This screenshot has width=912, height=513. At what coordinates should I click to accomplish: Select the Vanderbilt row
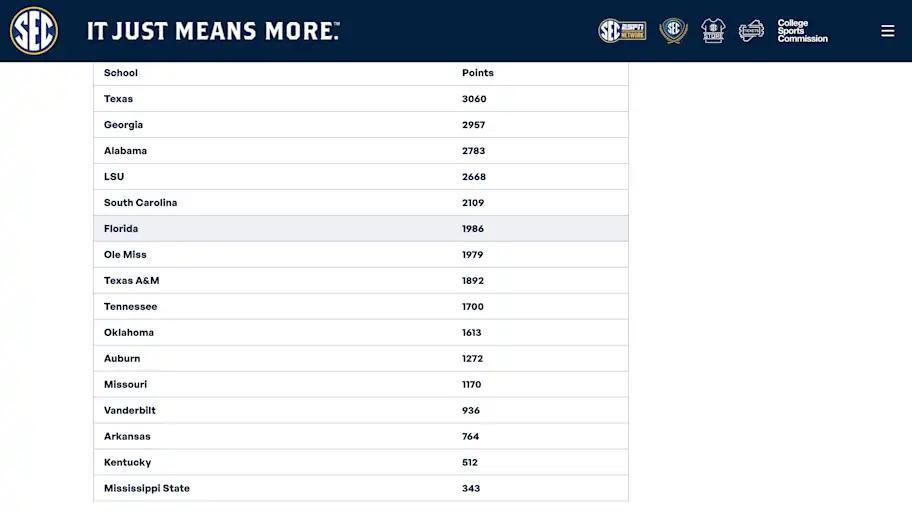click(361, 410)
